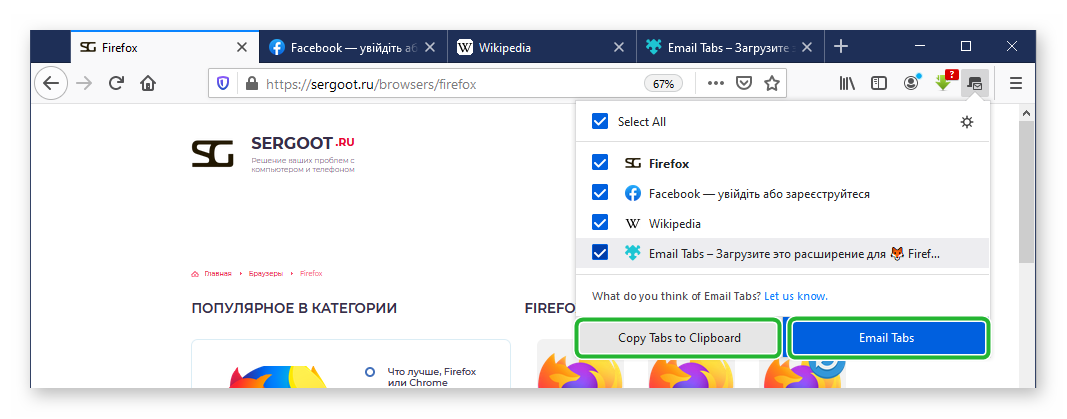The image size is (1067, 419).
Task: Uncheck the Firefox tab checkbox
Action: click(x=600, y=163)
